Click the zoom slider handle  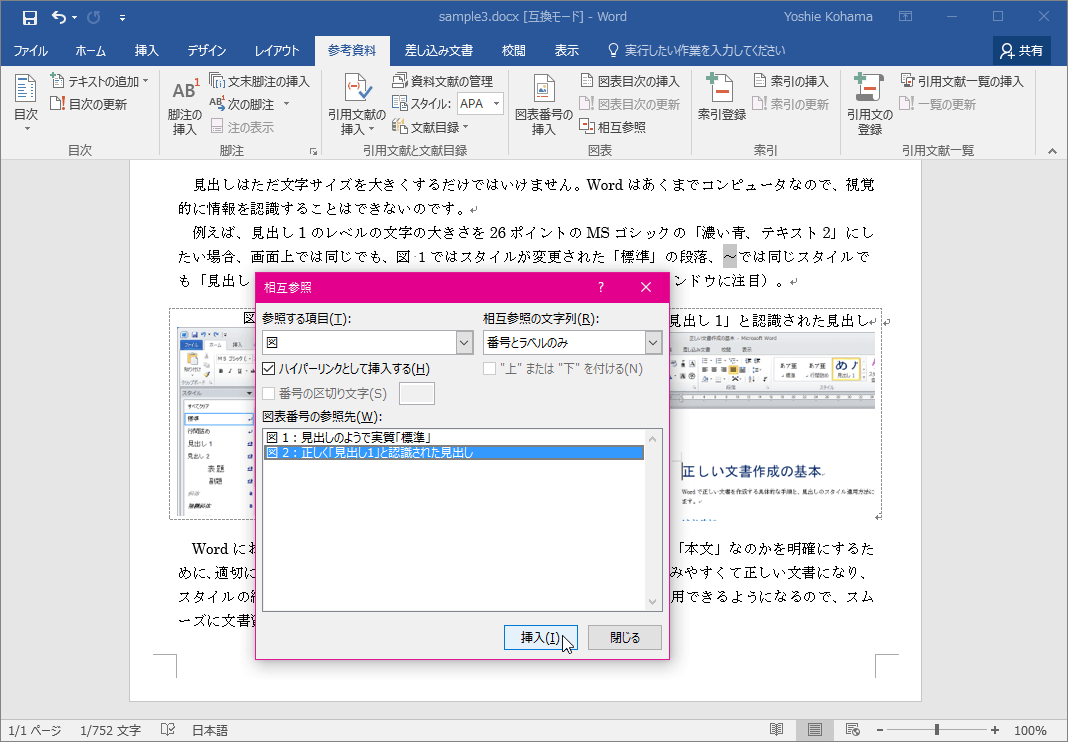point(937,730)
